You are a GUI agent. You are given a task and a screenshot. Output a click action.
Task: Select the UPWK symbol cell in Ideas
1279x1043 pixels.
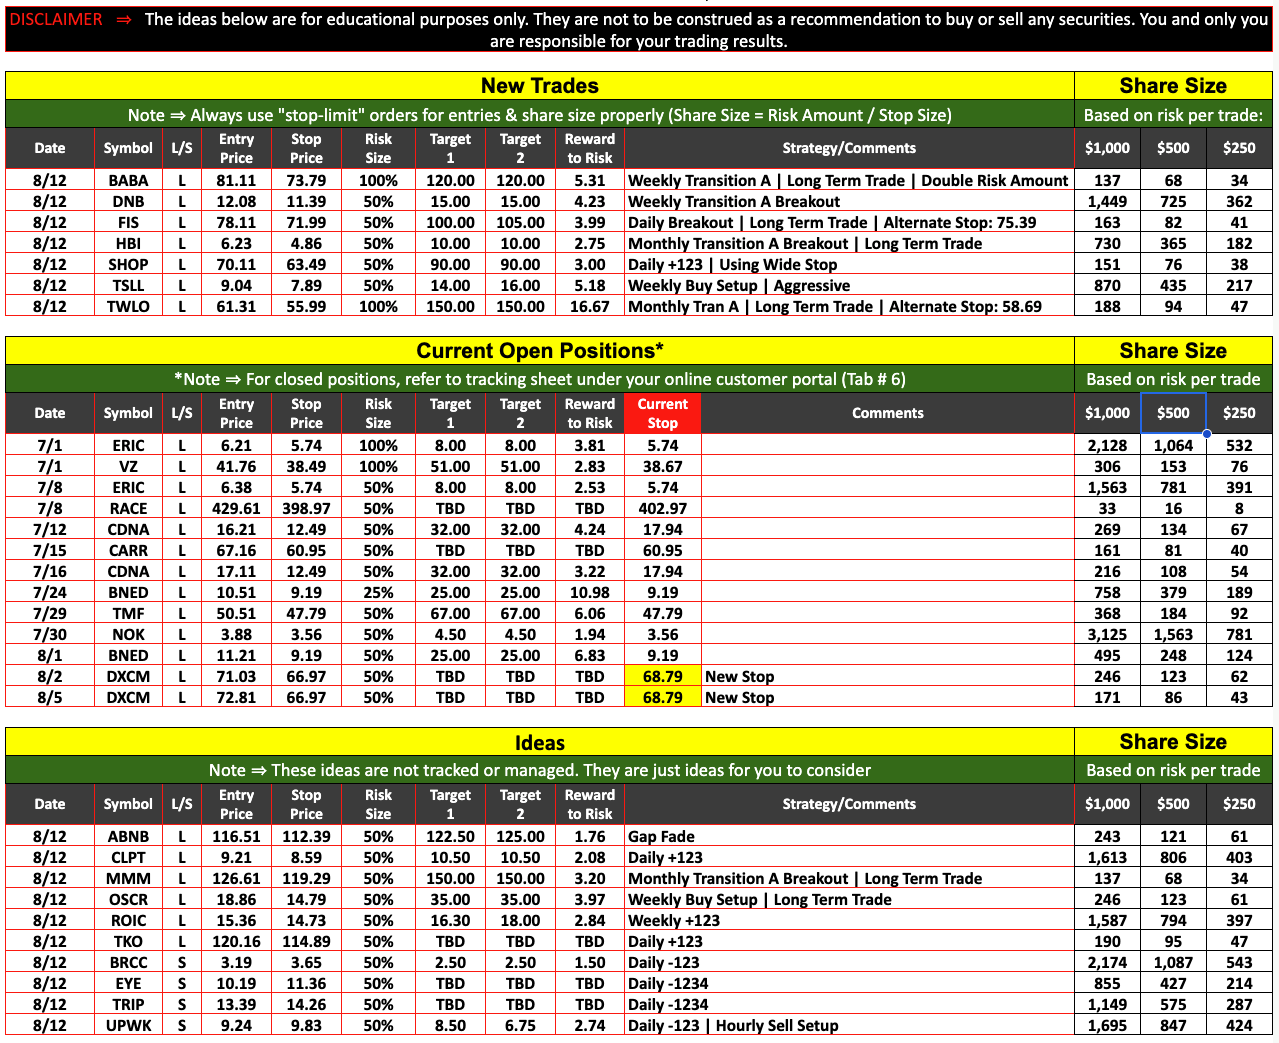(x=128, y=1026)
